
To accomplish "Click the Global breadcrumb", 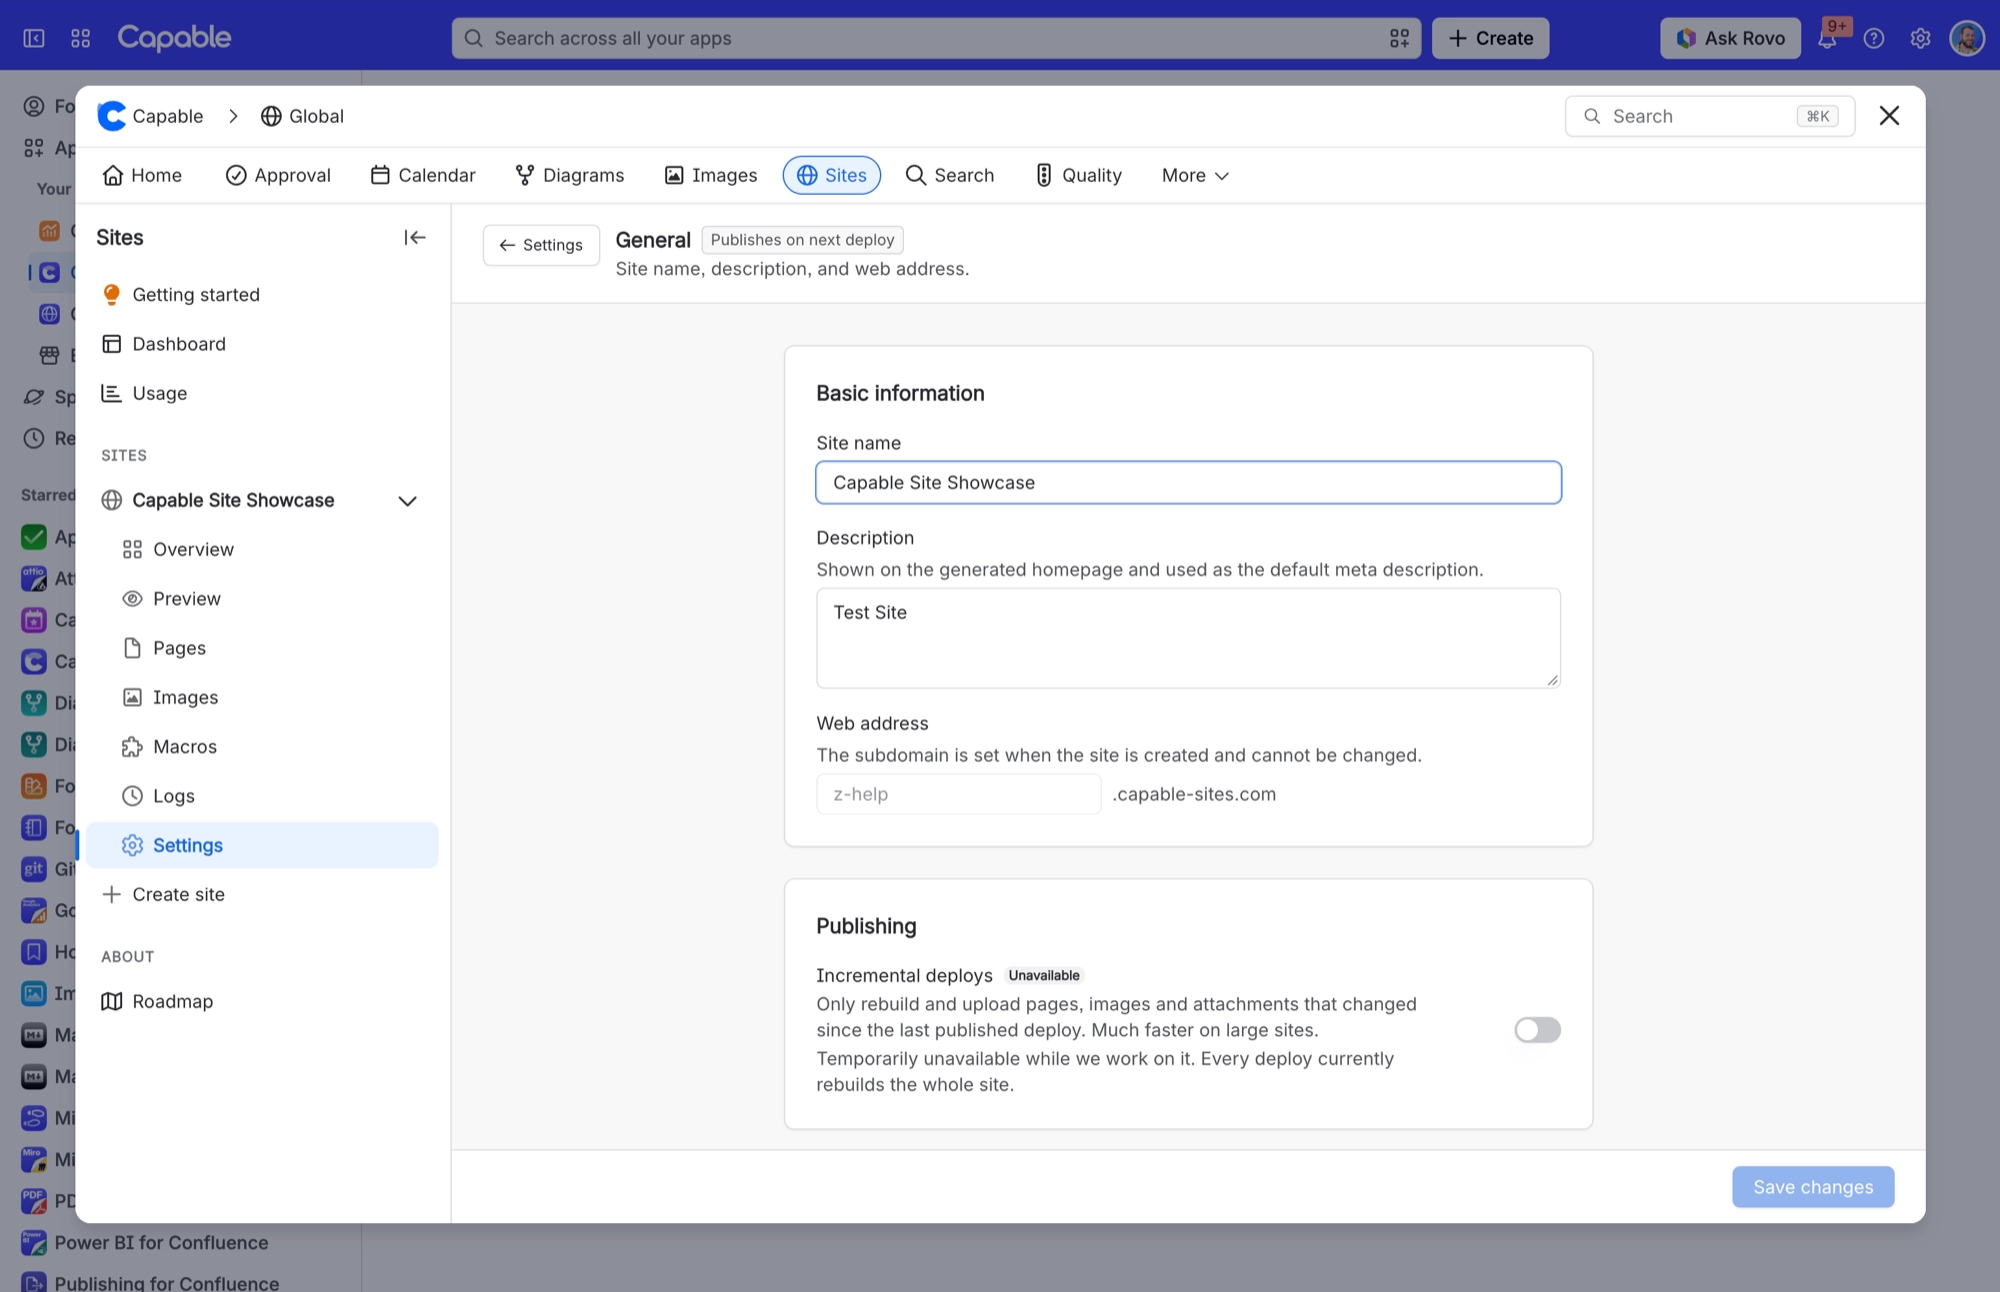I will tap(302, 116).
